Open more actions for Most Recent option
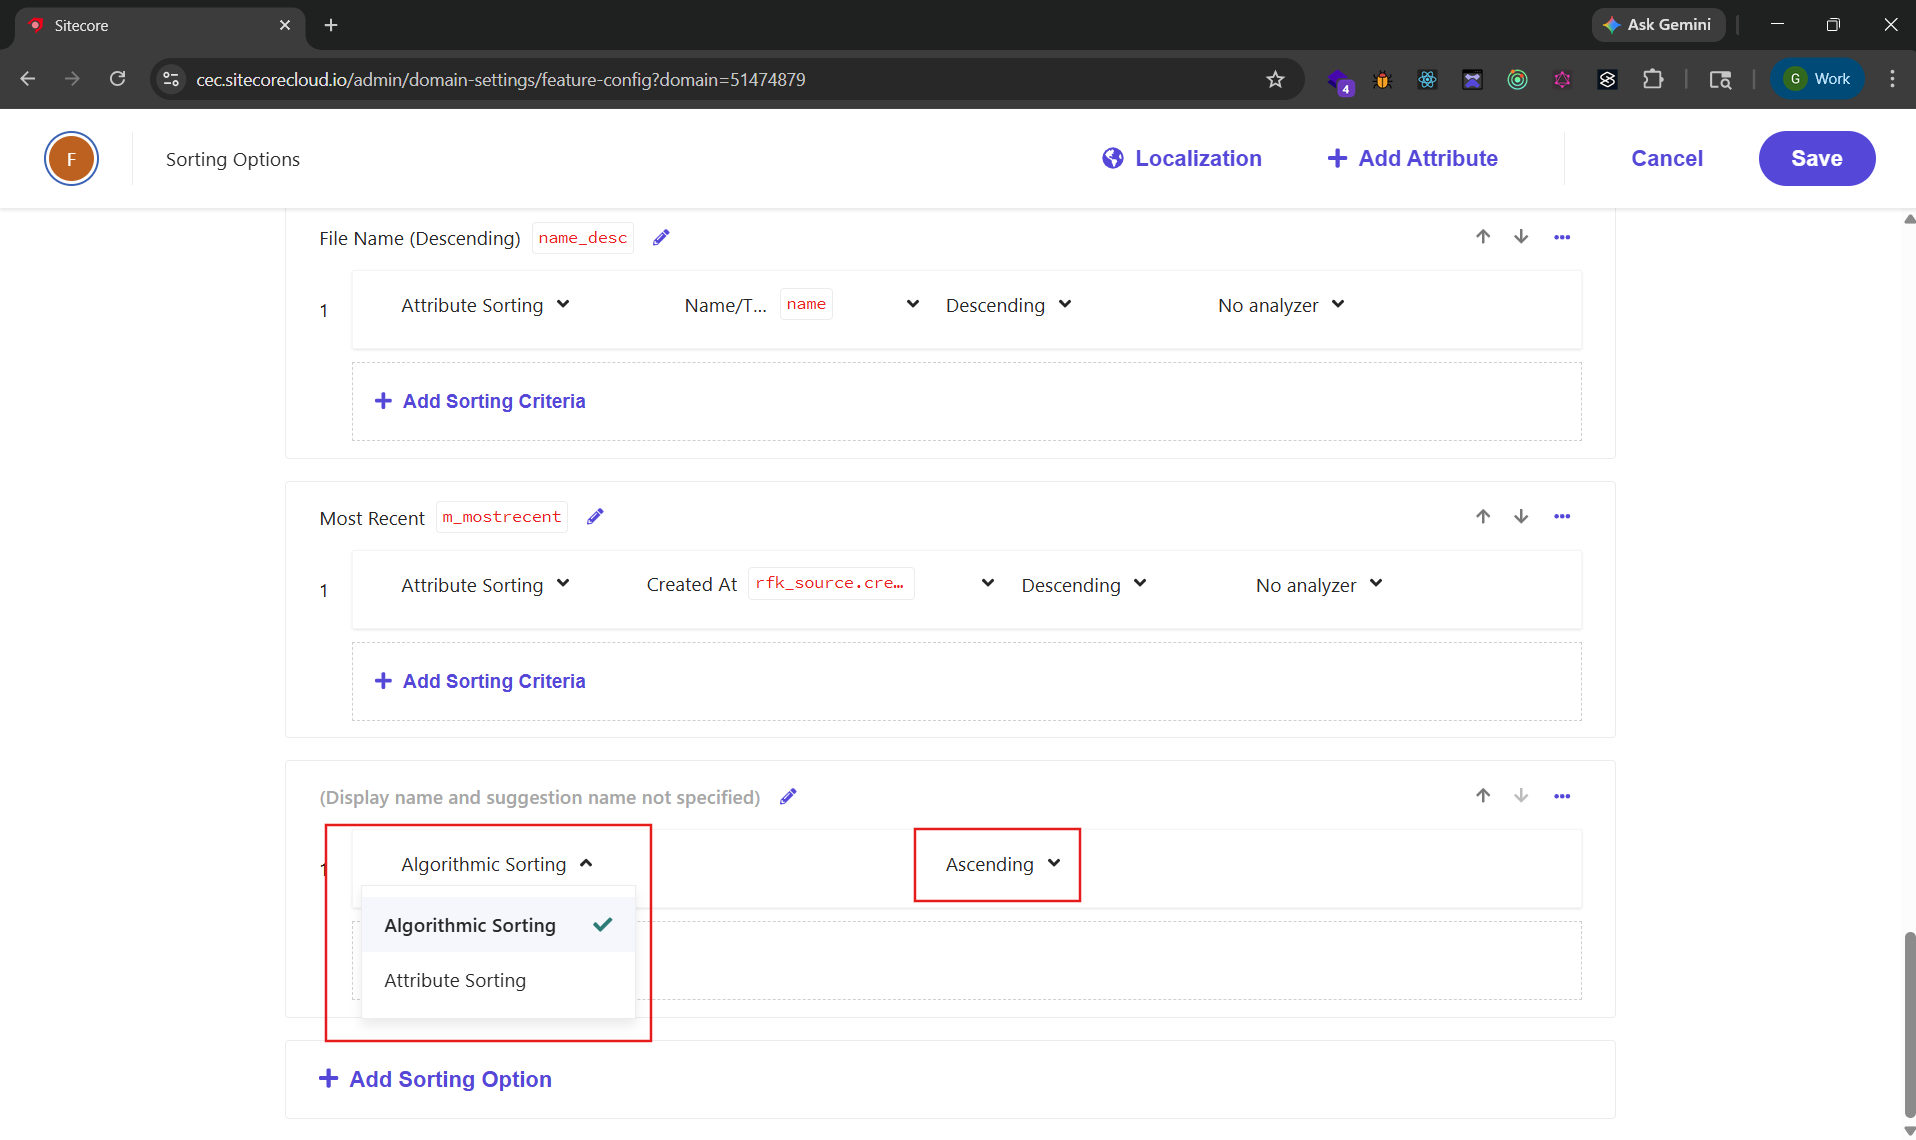The image size is (1916, 1140). [1562, 517]
